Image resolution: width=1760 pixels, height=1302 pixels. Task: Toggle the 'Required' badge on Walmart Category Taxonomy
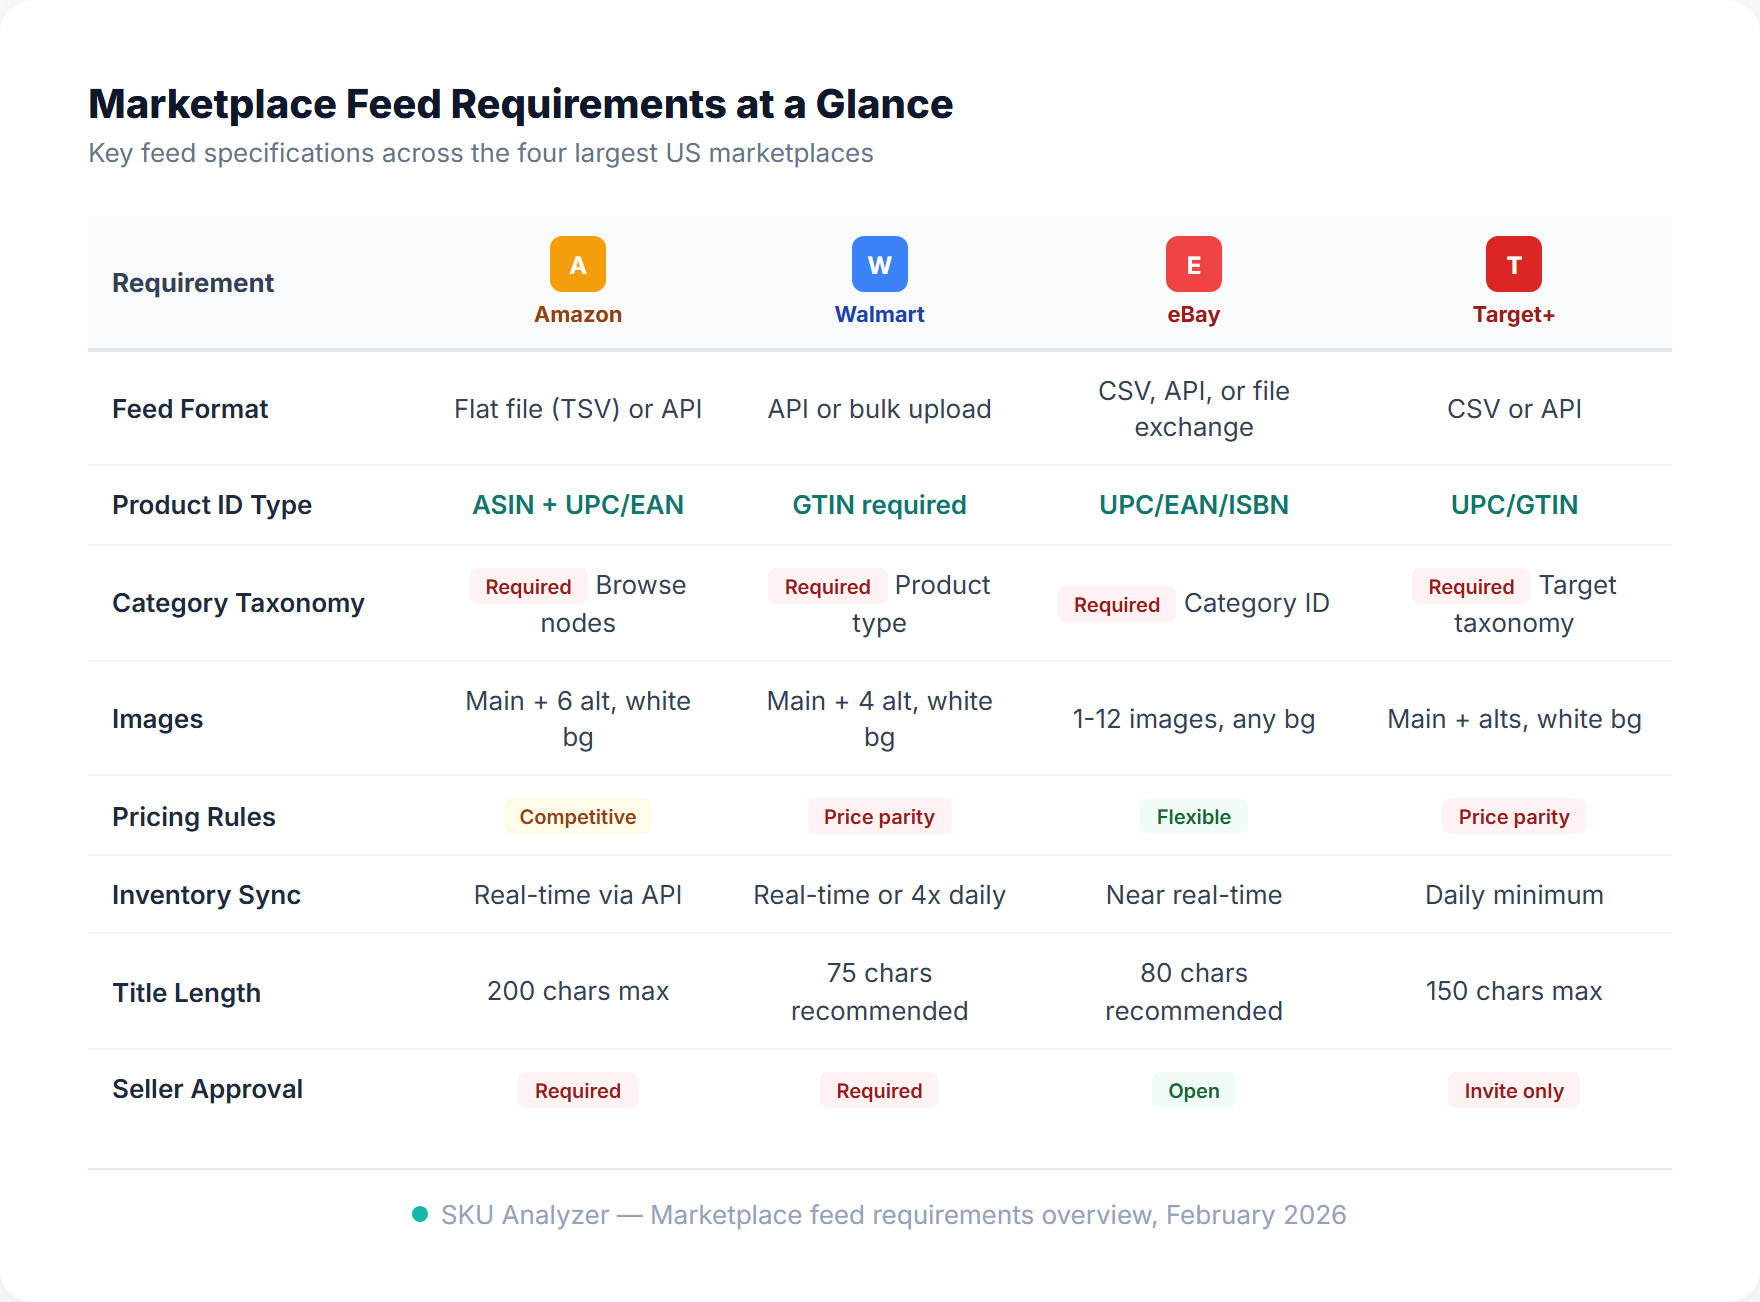pos(827,586)
